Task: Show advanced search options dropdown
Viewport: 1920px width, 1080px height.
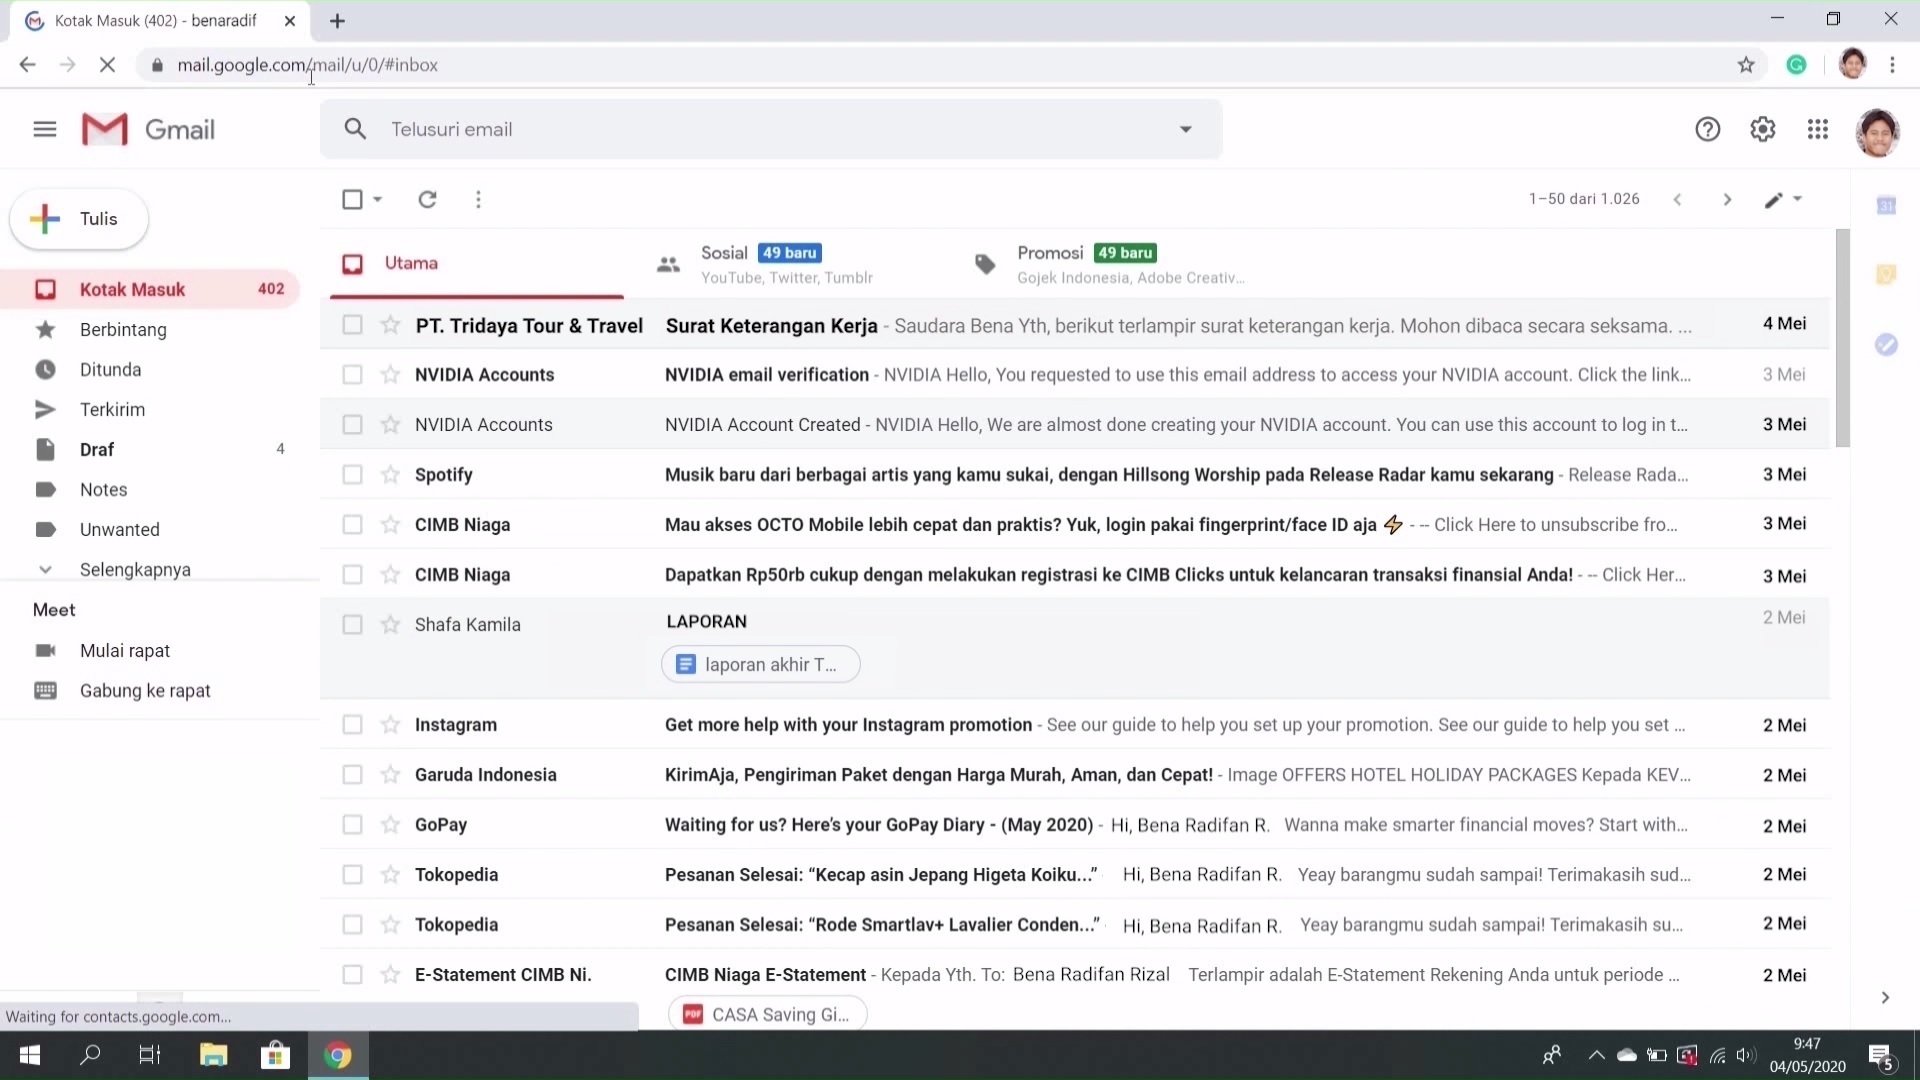Action: pos(1186,129)
